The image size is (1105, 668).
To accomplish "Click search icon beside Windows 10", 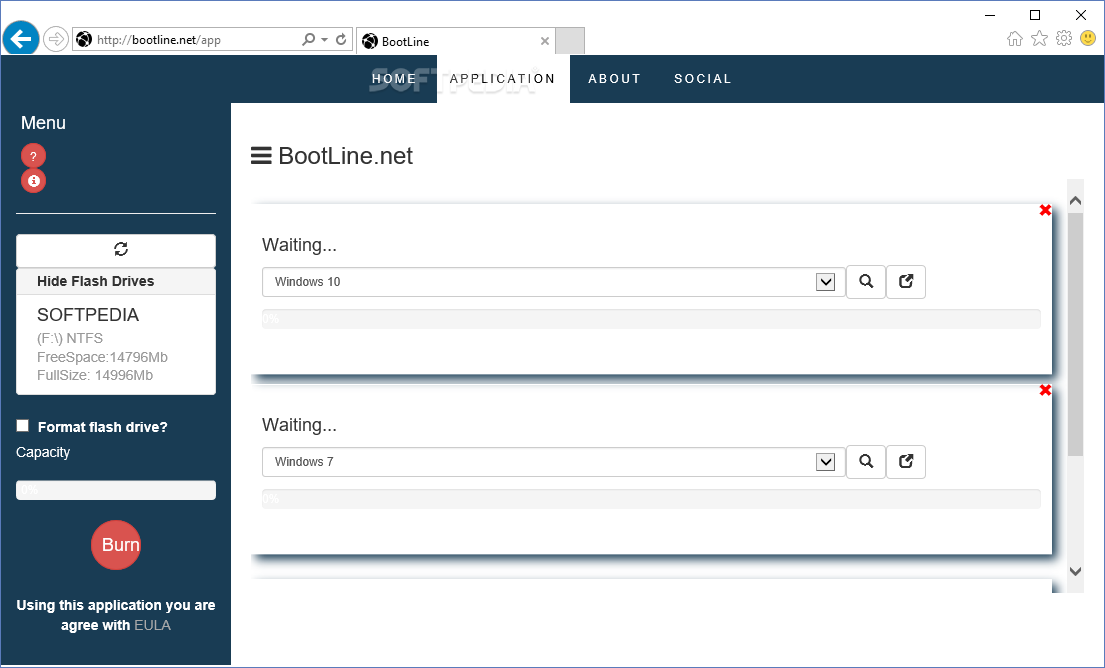I will tap(866, 282).
